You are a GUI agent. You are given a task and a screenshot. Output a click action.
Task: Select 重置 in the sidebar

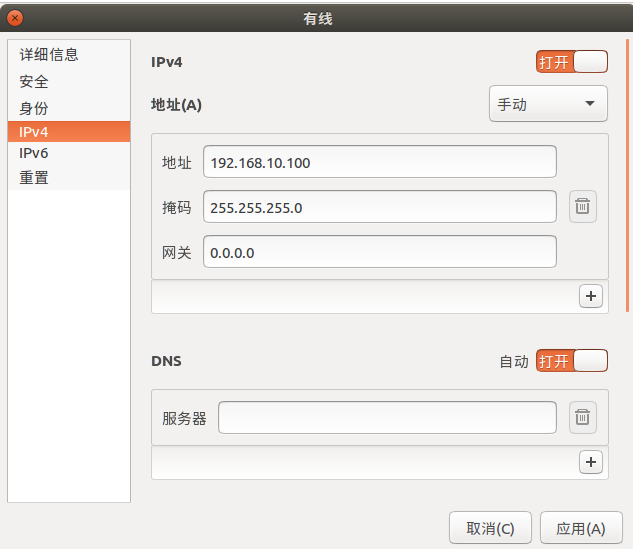click(69, 178)
